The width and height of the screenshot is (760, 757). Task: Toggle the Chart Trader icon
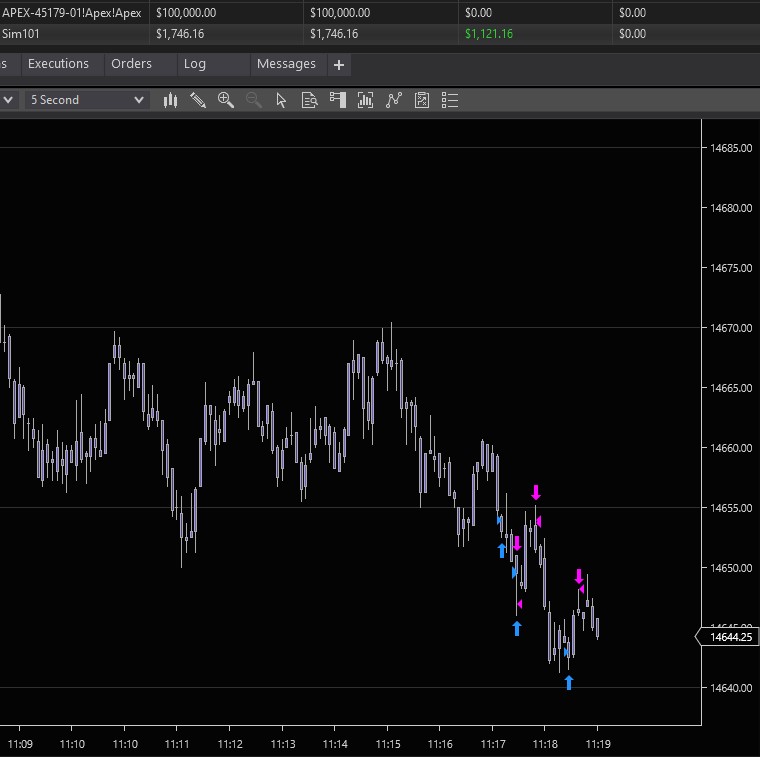(x=337, y=100)
